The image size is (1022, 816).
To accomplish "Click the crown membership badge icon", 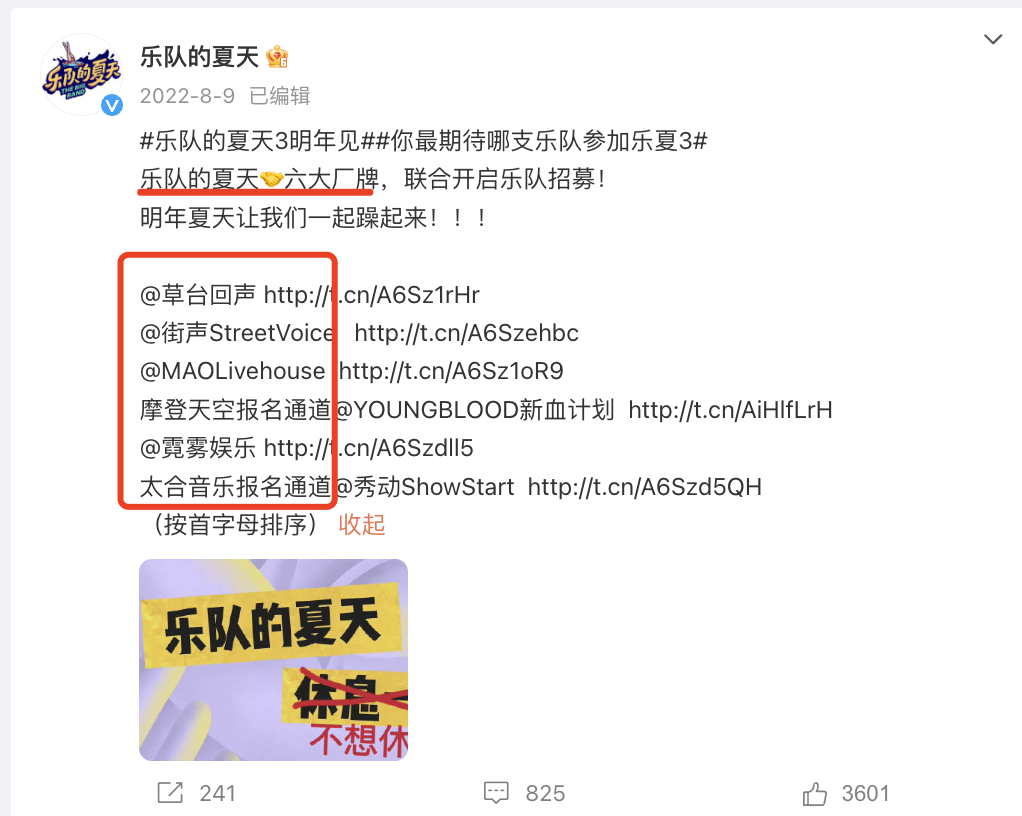I will pos(278,57).
